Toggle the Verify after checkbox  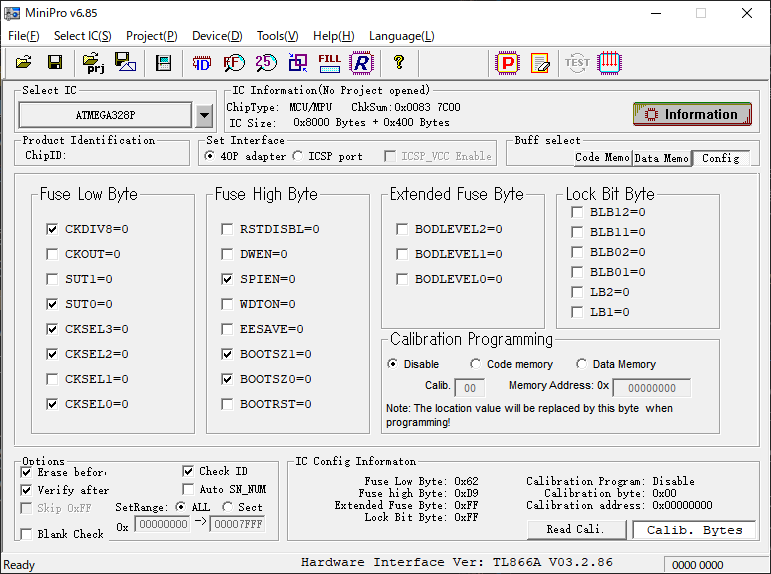[27, 490]
